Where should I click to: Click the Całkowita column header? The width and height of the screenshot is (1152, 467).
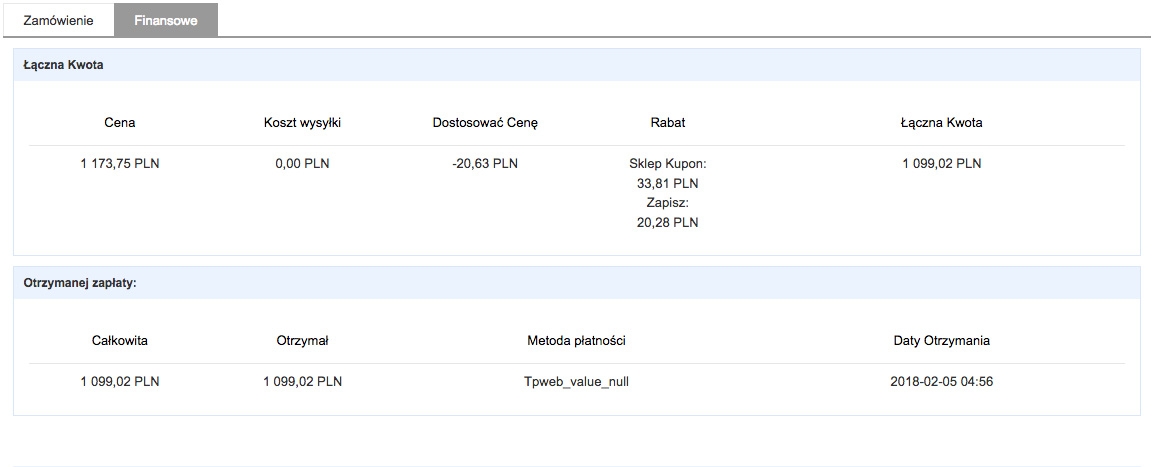click(120, 341)
